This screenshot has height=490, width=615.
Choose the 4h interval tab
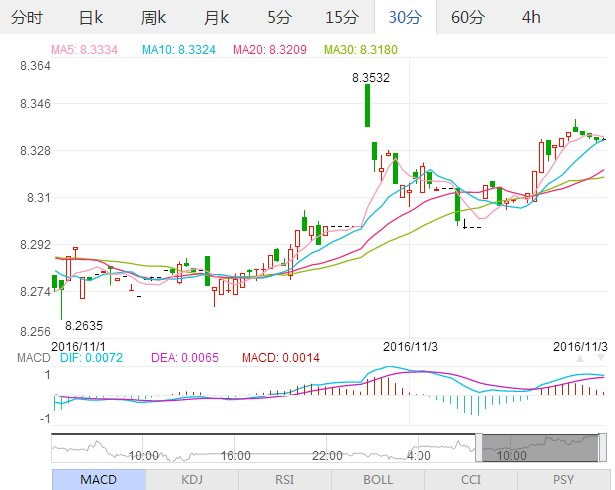pyautogui.click(x=531, y=17)
